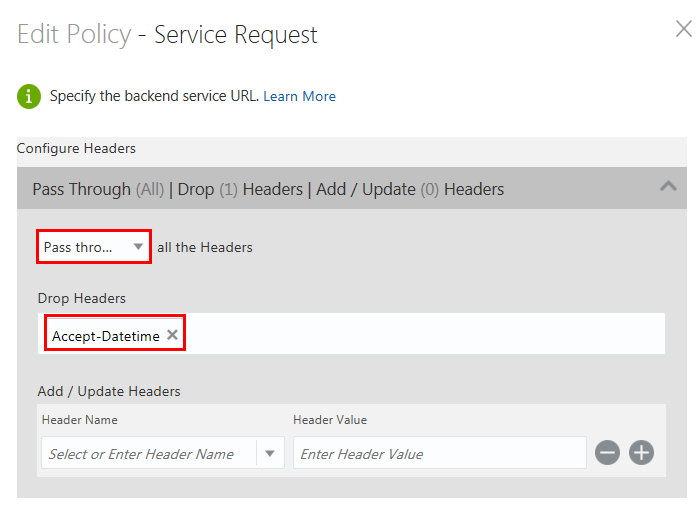The image size is (700, 506).
Task: Click the Add / Update Headers label
Action: point(109,391)
